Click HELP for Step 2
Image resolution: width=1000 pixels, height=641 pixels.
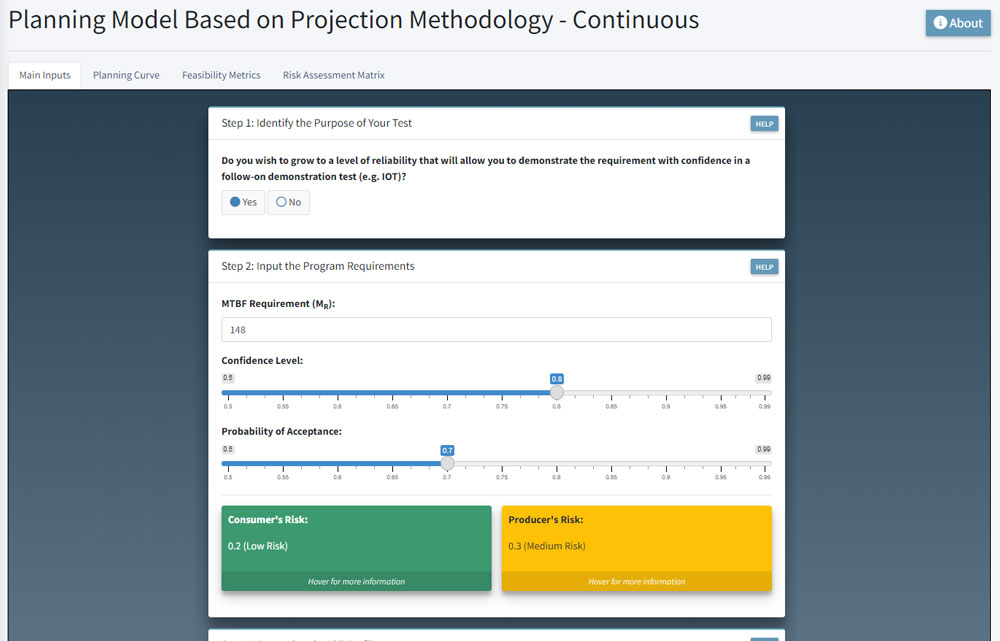764,267
